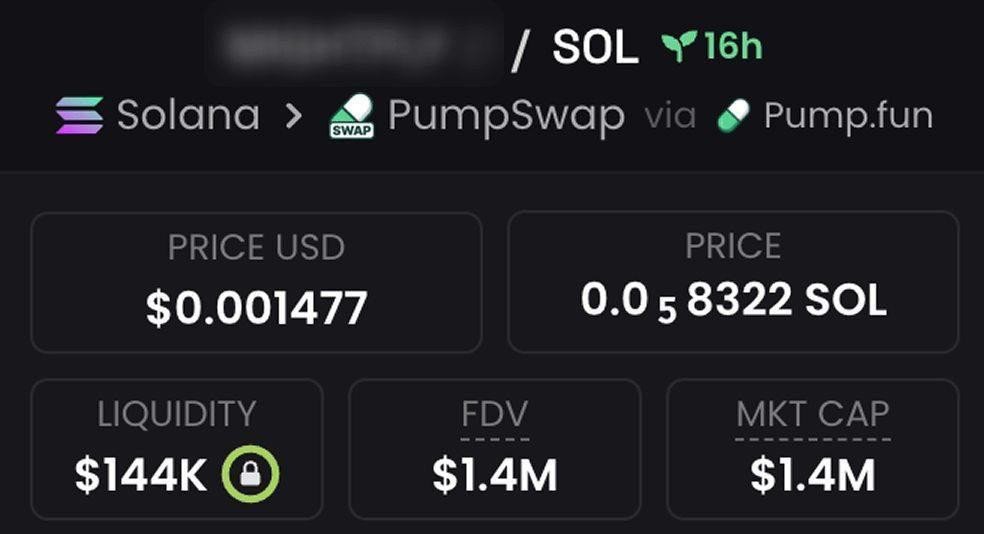Click the Pump.fun pill icon
Viewport: 984px width, 534px height.
(x=733, y=116)
